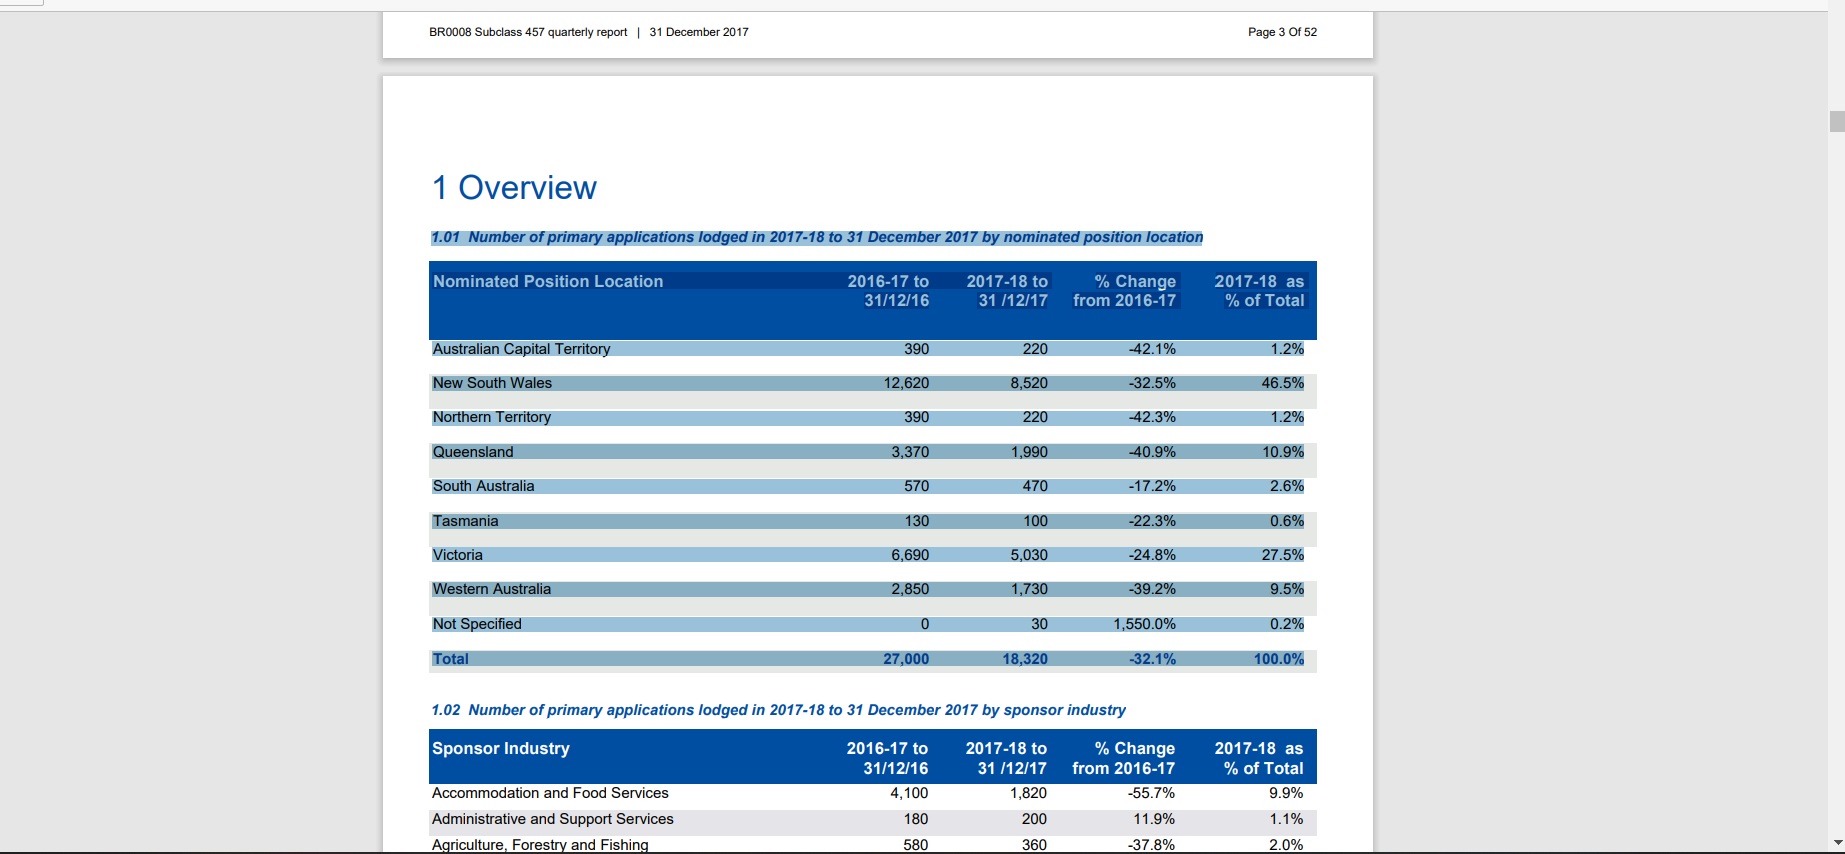The width and height of the screenshot is (1845, 854).
Task: Click the '1 Overview' heading
Action: coord(514,187)
